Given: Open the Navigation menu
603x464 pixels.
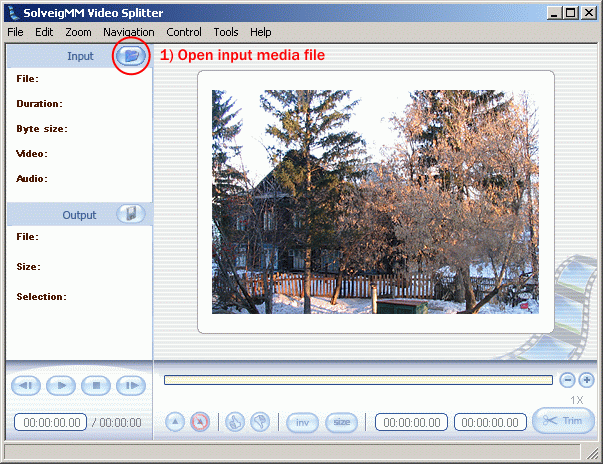Looking at the screenshot, I should pyautogui.click(x=129, y=32).
